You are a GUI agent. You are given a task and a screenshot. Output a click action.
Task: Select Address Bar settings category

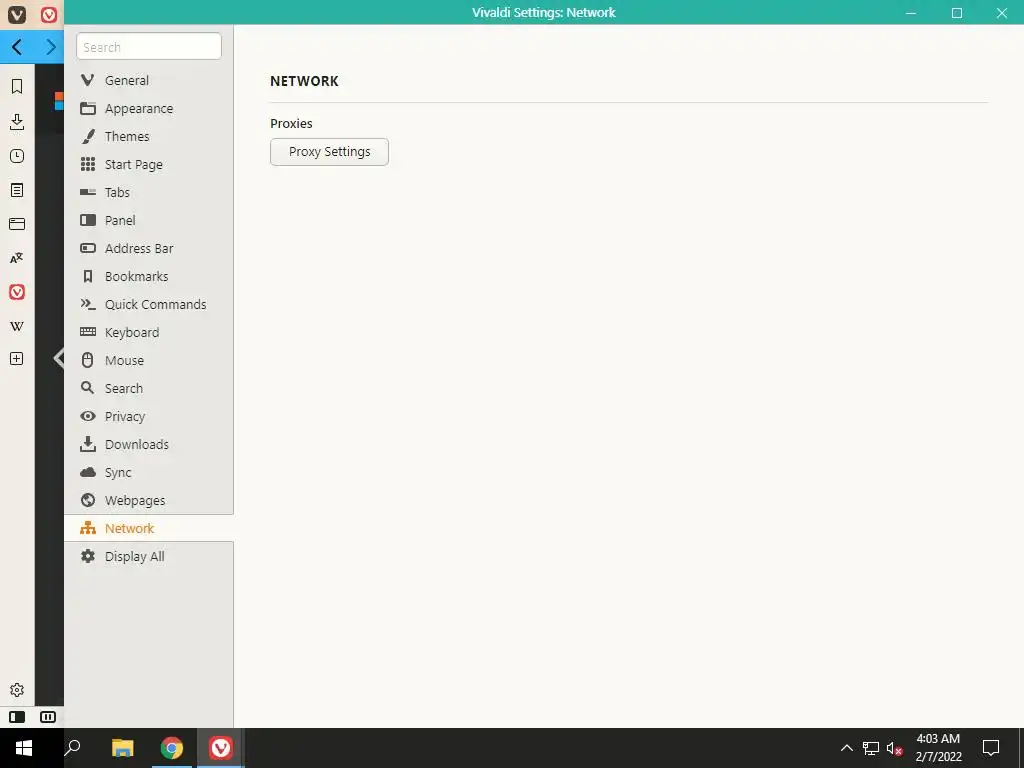coord(149,249)
